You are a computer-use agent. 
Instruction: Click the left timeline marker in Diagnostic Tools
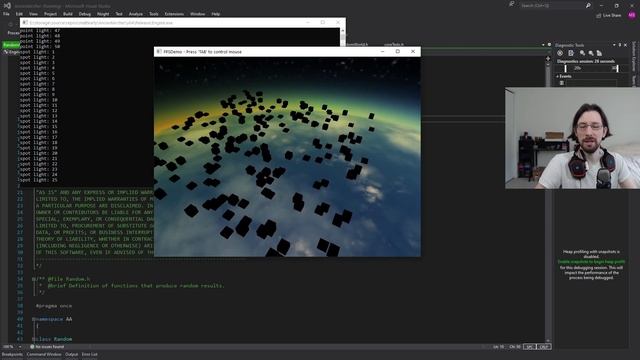click(x=565, y=68)
